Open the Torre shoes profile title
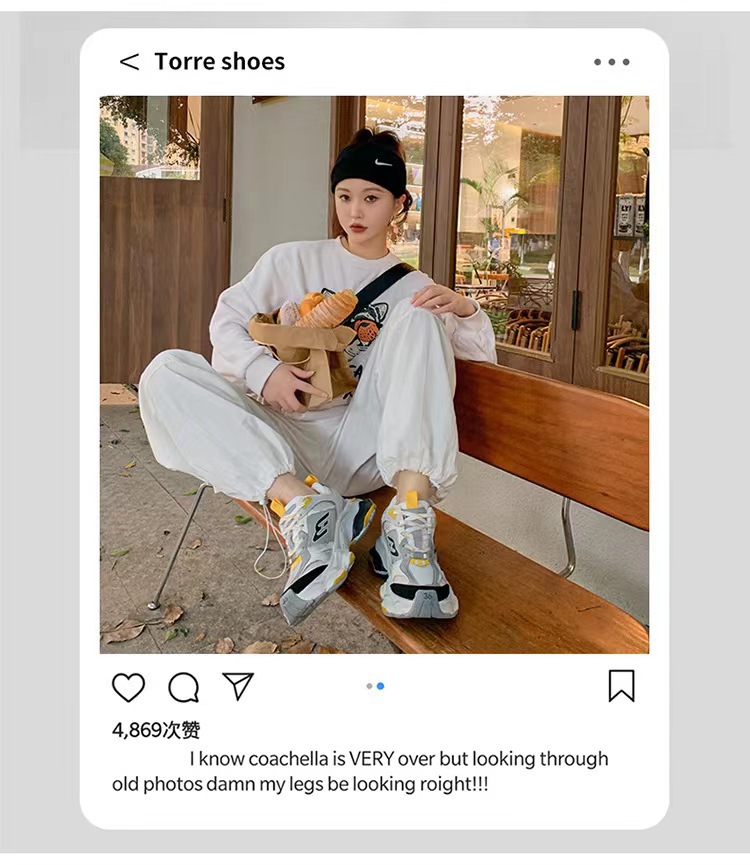This screenshot has width=750, height=865. click(x=219, y=61)
